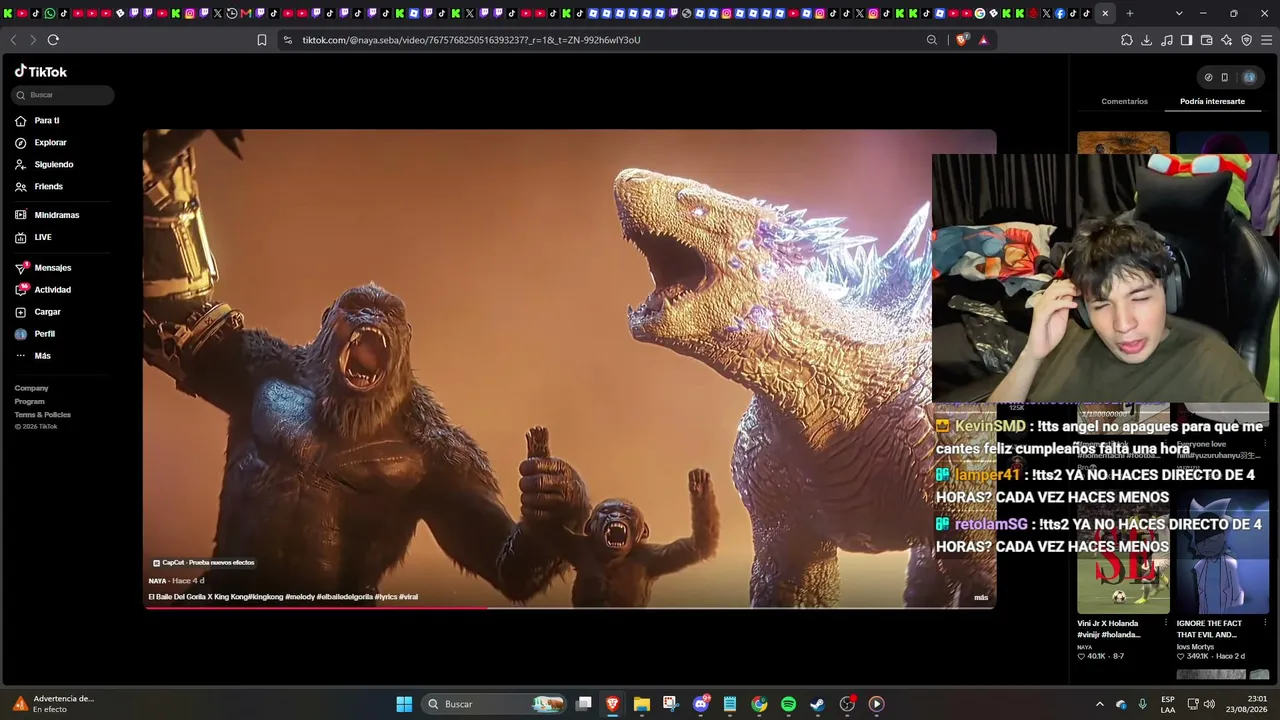Open Spotify from the taskbar

coord(788,704)
